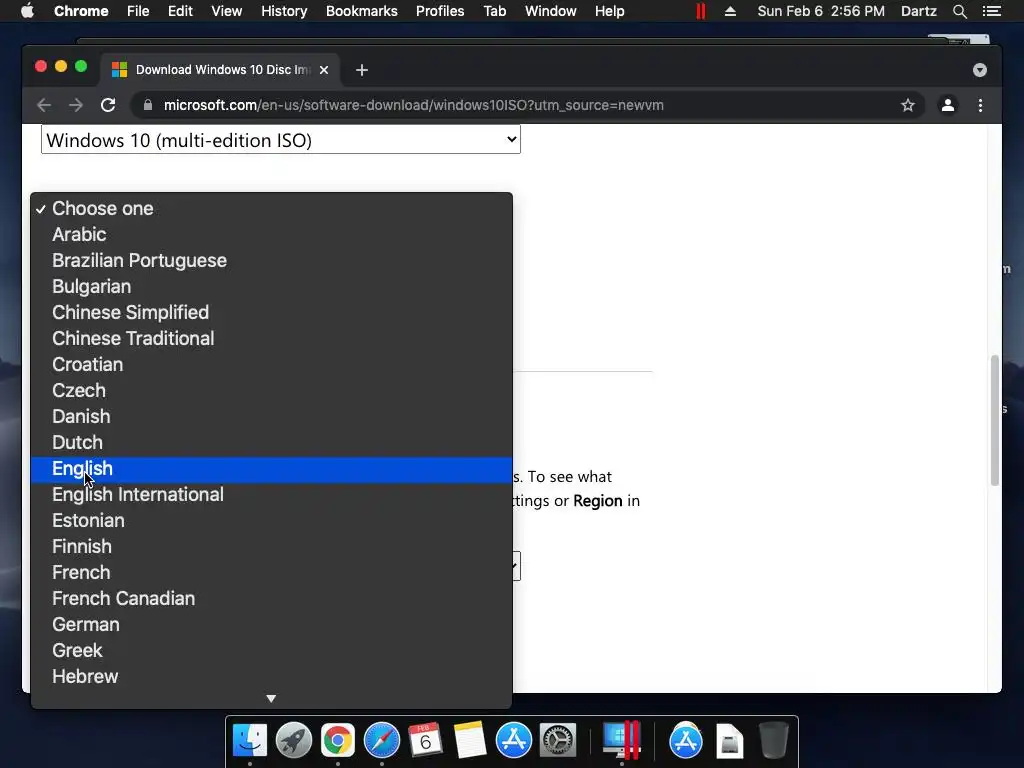Pick Finnish language option
This screenshot has height=768, width=1024.
(x=271, y=547)
